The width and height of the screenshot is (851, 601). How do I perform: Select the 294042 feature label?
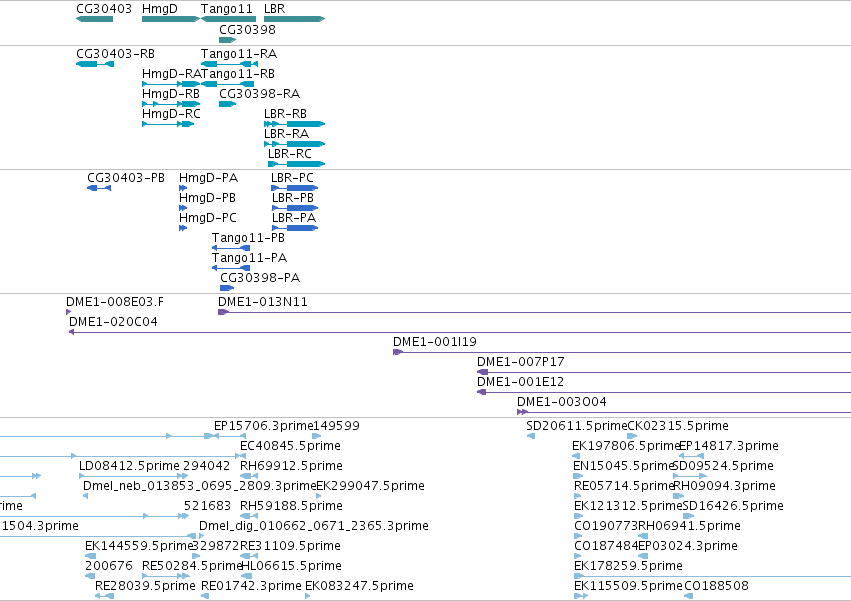click(207, 466)
